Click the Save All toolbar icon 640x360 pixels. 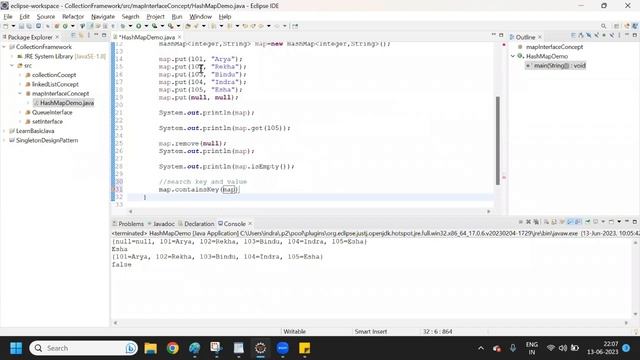29,26
